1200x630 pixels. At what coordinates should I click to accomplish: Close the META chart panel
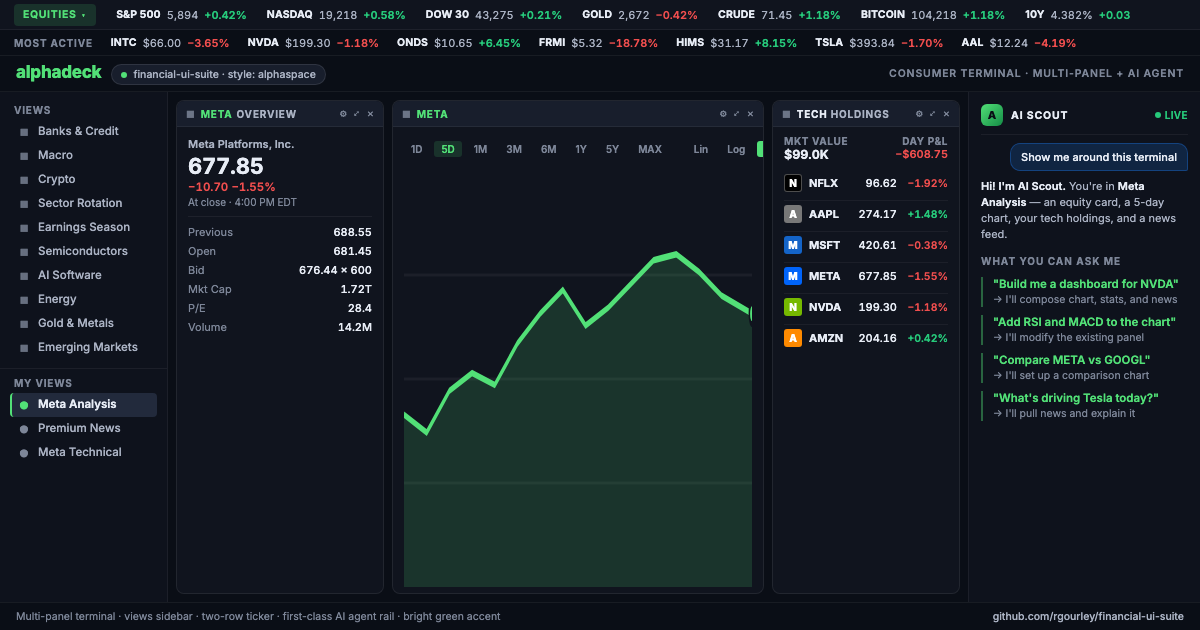pyautogui.click(x=750, y=114)
